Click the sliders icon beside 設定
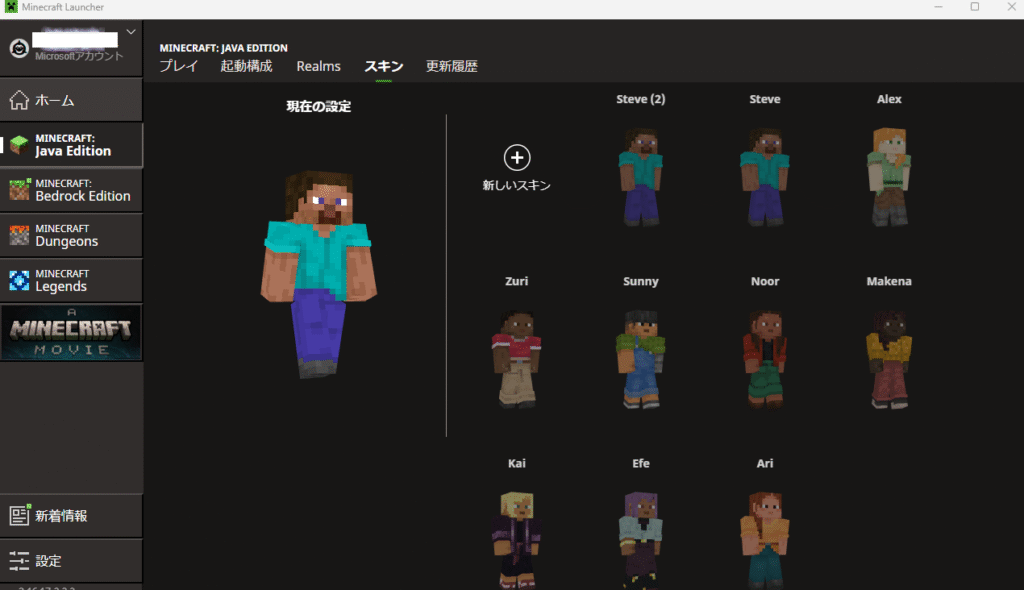Image resolution: width=1024 pixels, height=590 pixels. pos(19,561)
